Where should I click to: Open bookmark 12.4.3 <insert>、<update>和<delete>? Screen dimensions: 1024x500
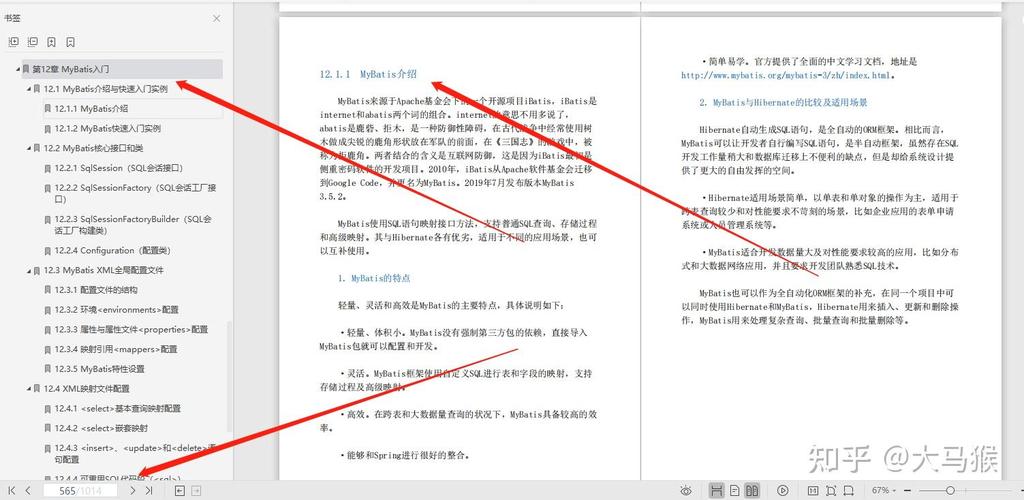(x=135, y=454)
